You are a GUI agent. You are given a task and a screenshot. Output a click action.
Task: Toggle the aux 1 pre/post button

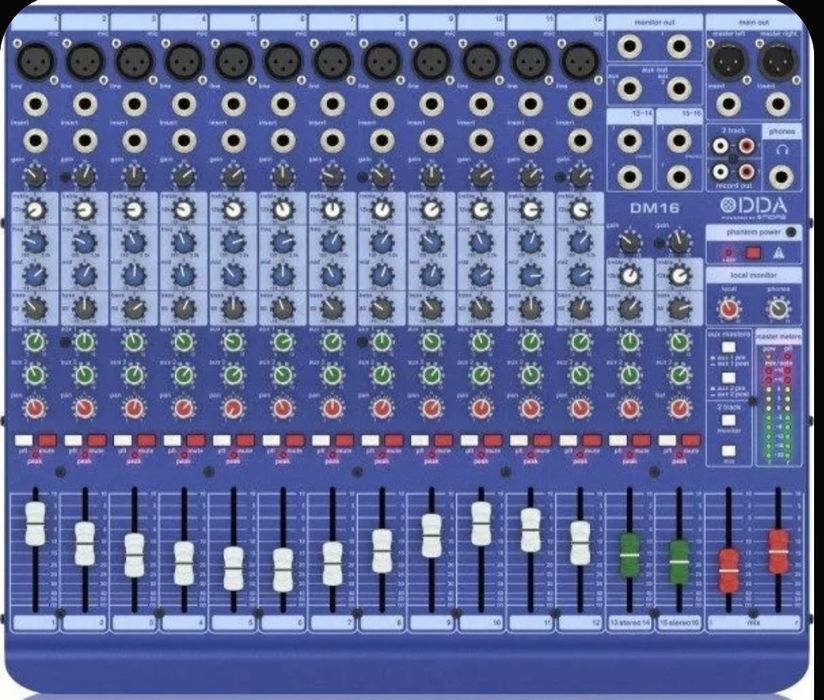728,347
